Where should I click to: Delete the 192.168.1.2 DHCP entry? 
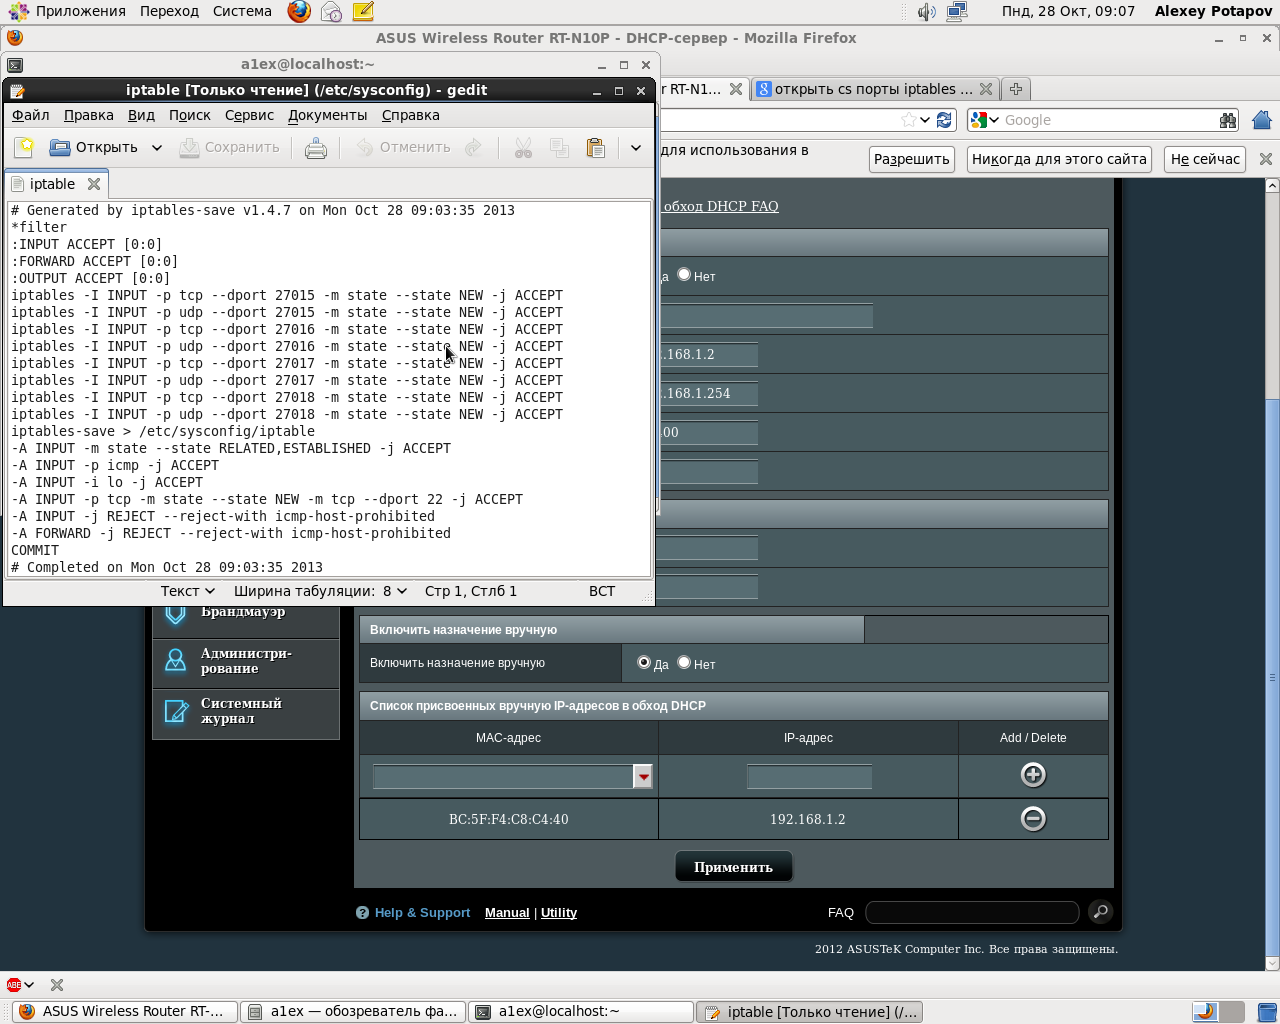tap(1033, 819)
